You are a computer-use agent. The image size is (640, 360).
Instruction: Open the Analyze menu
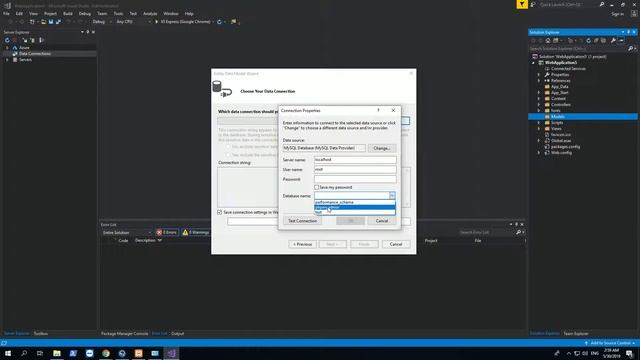(x=150, y=13)
